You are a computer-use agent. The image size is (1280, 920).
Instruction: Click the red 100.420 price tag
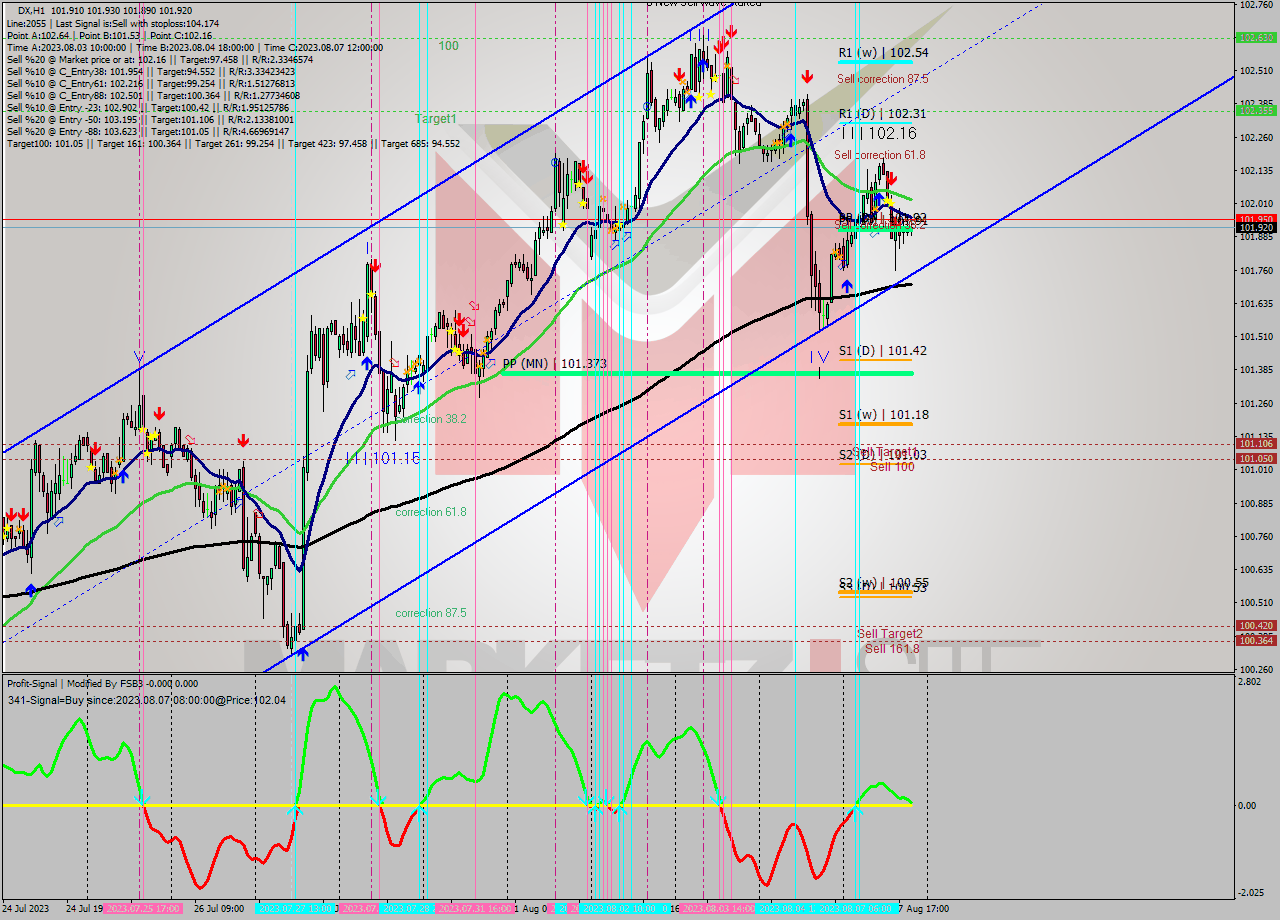pos(1256,625)
